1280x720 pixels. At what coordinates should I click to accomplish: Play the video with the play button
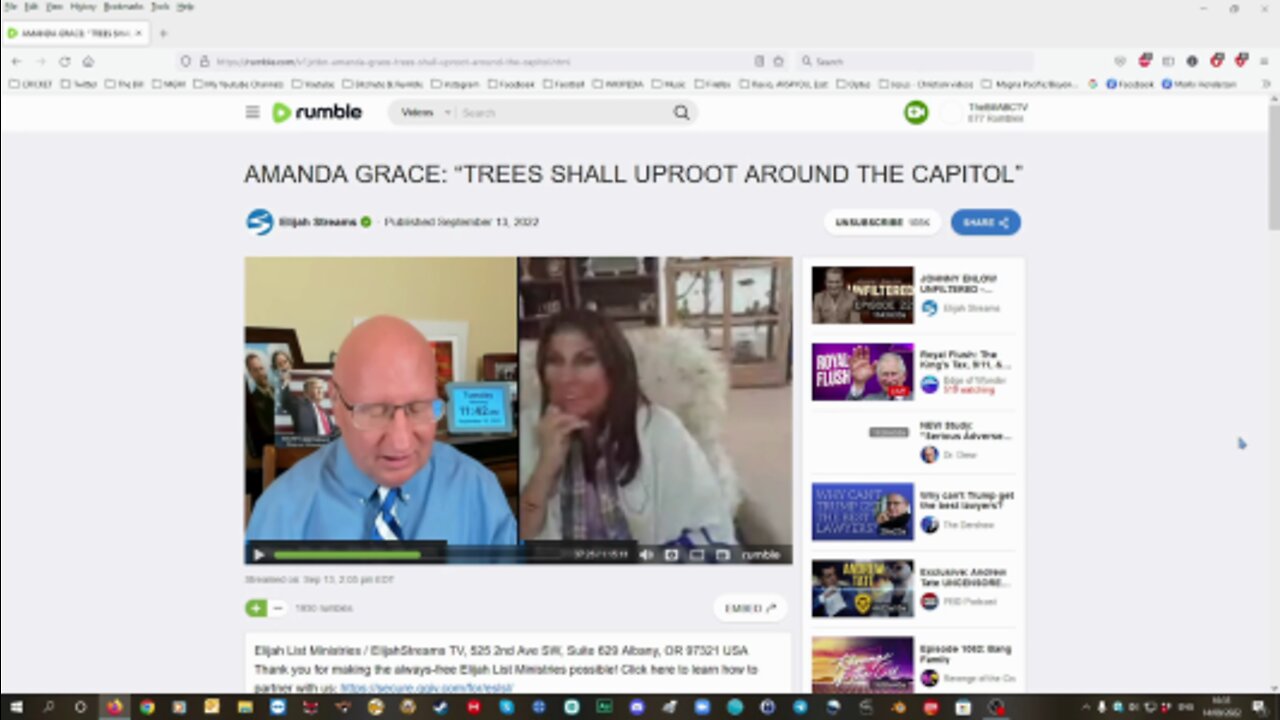pyautogui.click(x=258, y=554)
